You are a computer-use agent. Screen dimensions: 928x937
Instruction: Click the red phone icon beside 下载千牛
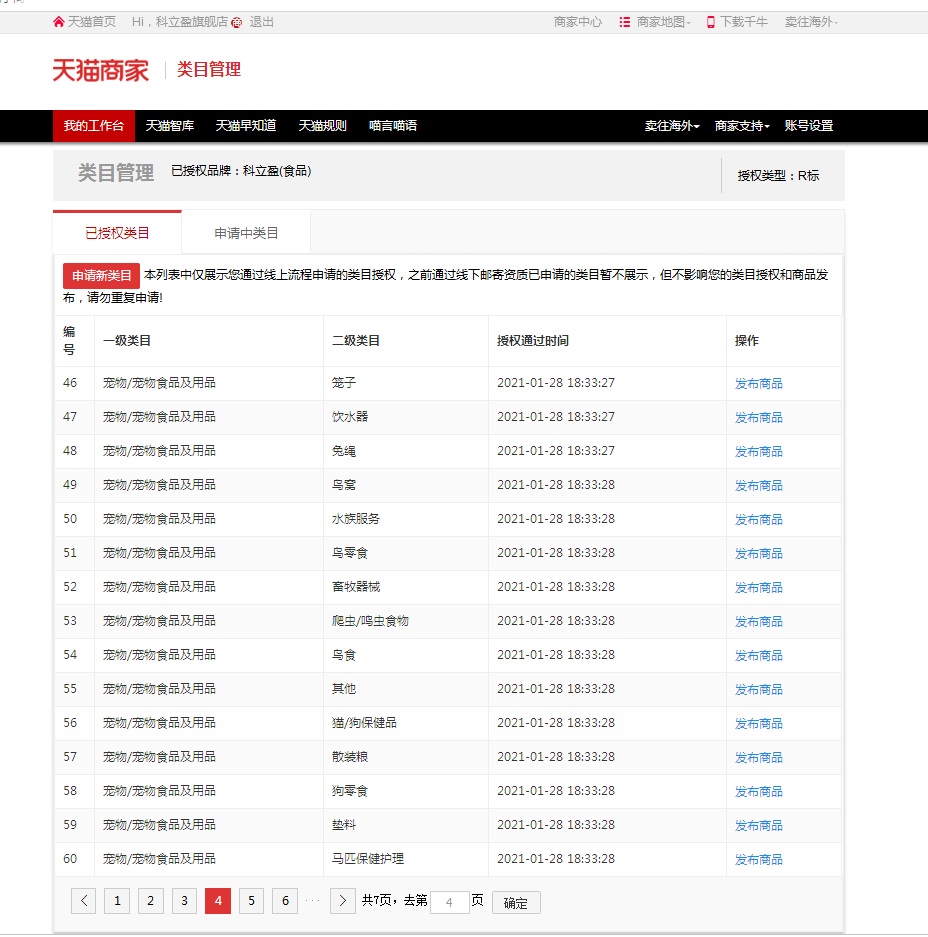(710, 22)
